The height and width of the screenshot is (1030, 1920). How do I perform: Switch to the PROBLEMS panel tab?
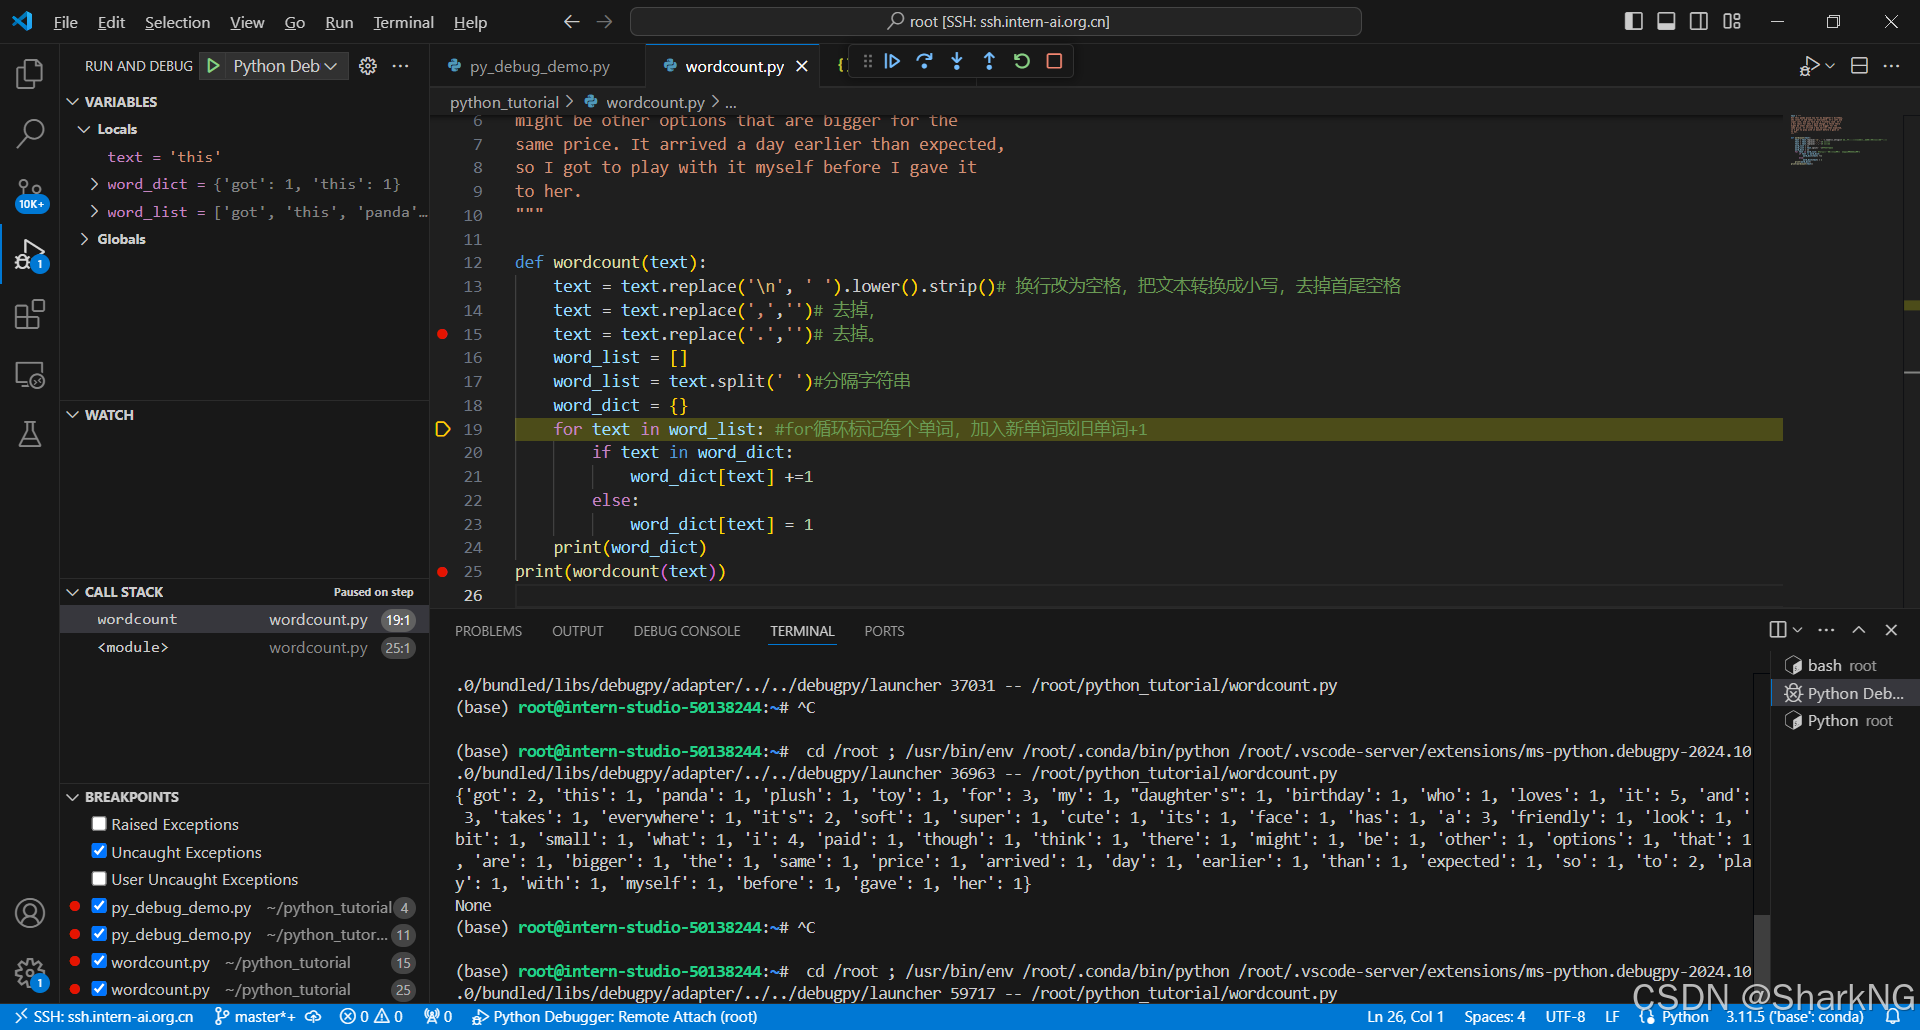(x=488, y=631)
